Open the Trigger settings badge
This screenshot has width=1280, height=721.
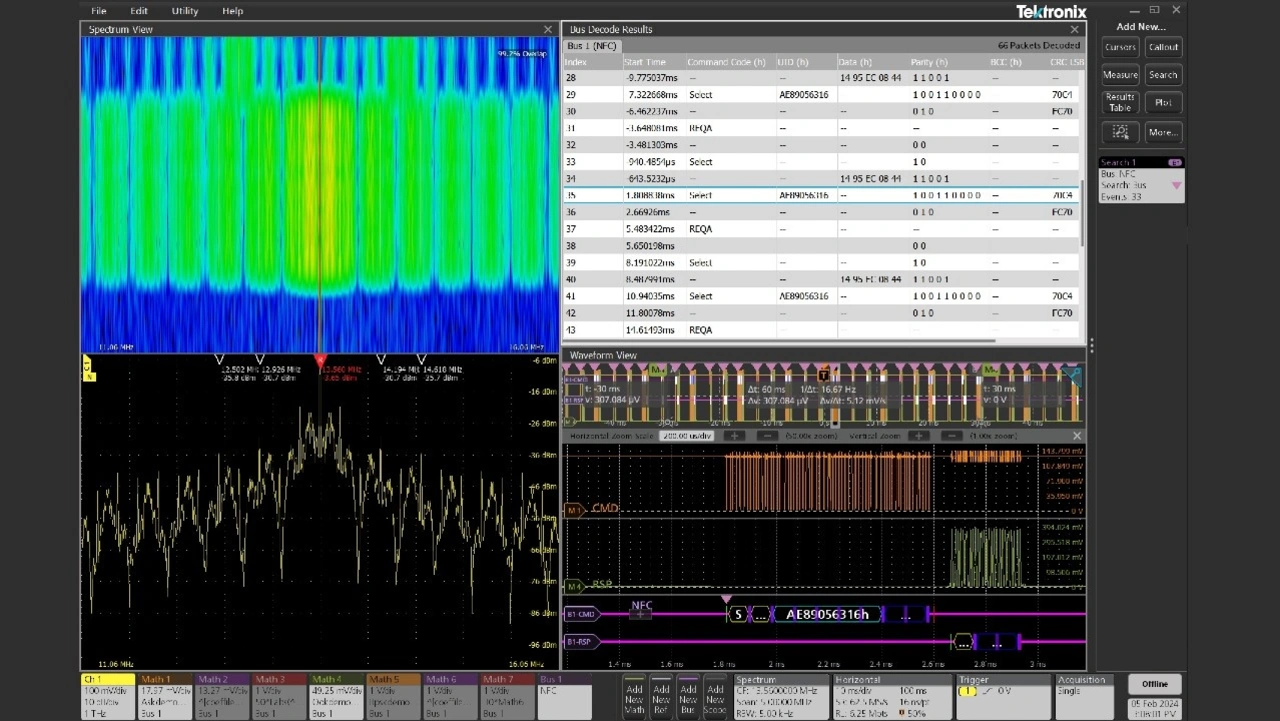point(1003,695)
